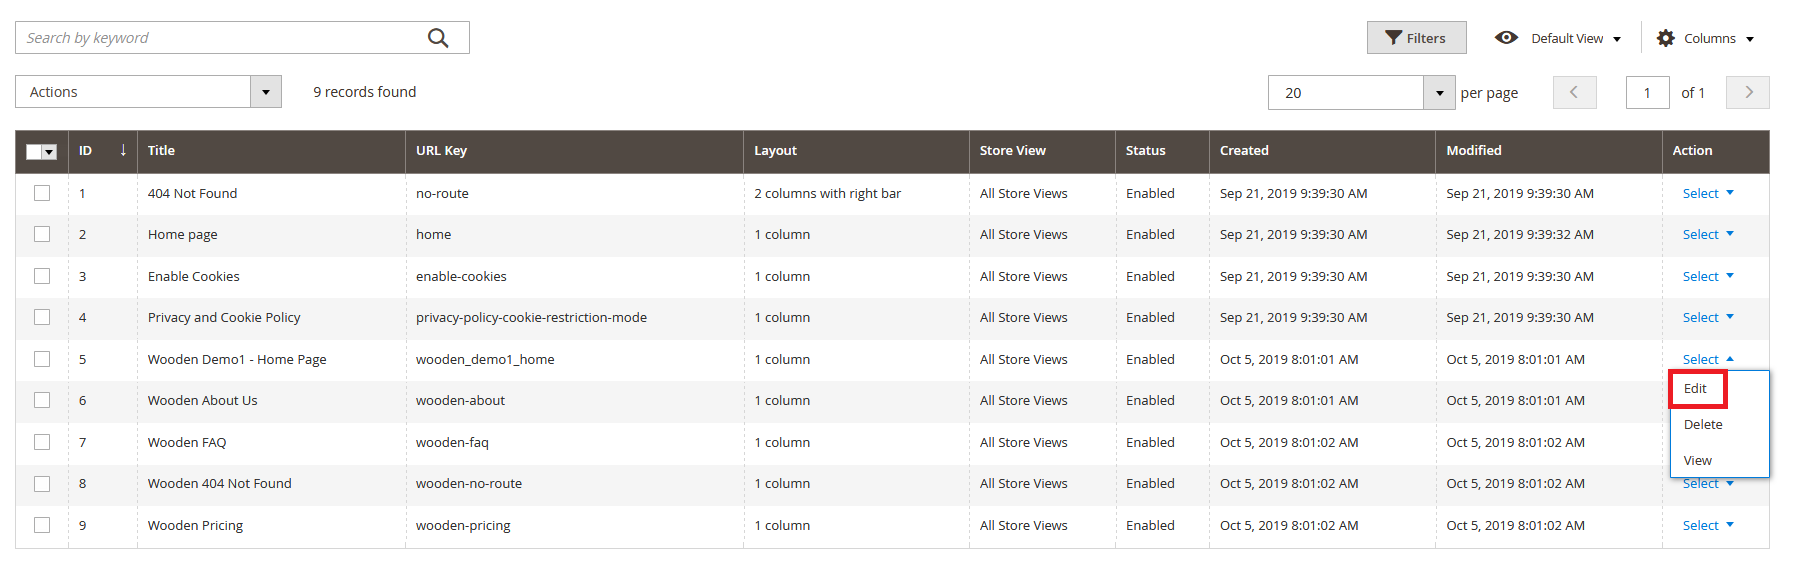The width and height of the screenshot is (1793, 567).
Task: Open the Filters panel
Action: pyautogui.click(x=1416, y=38)
